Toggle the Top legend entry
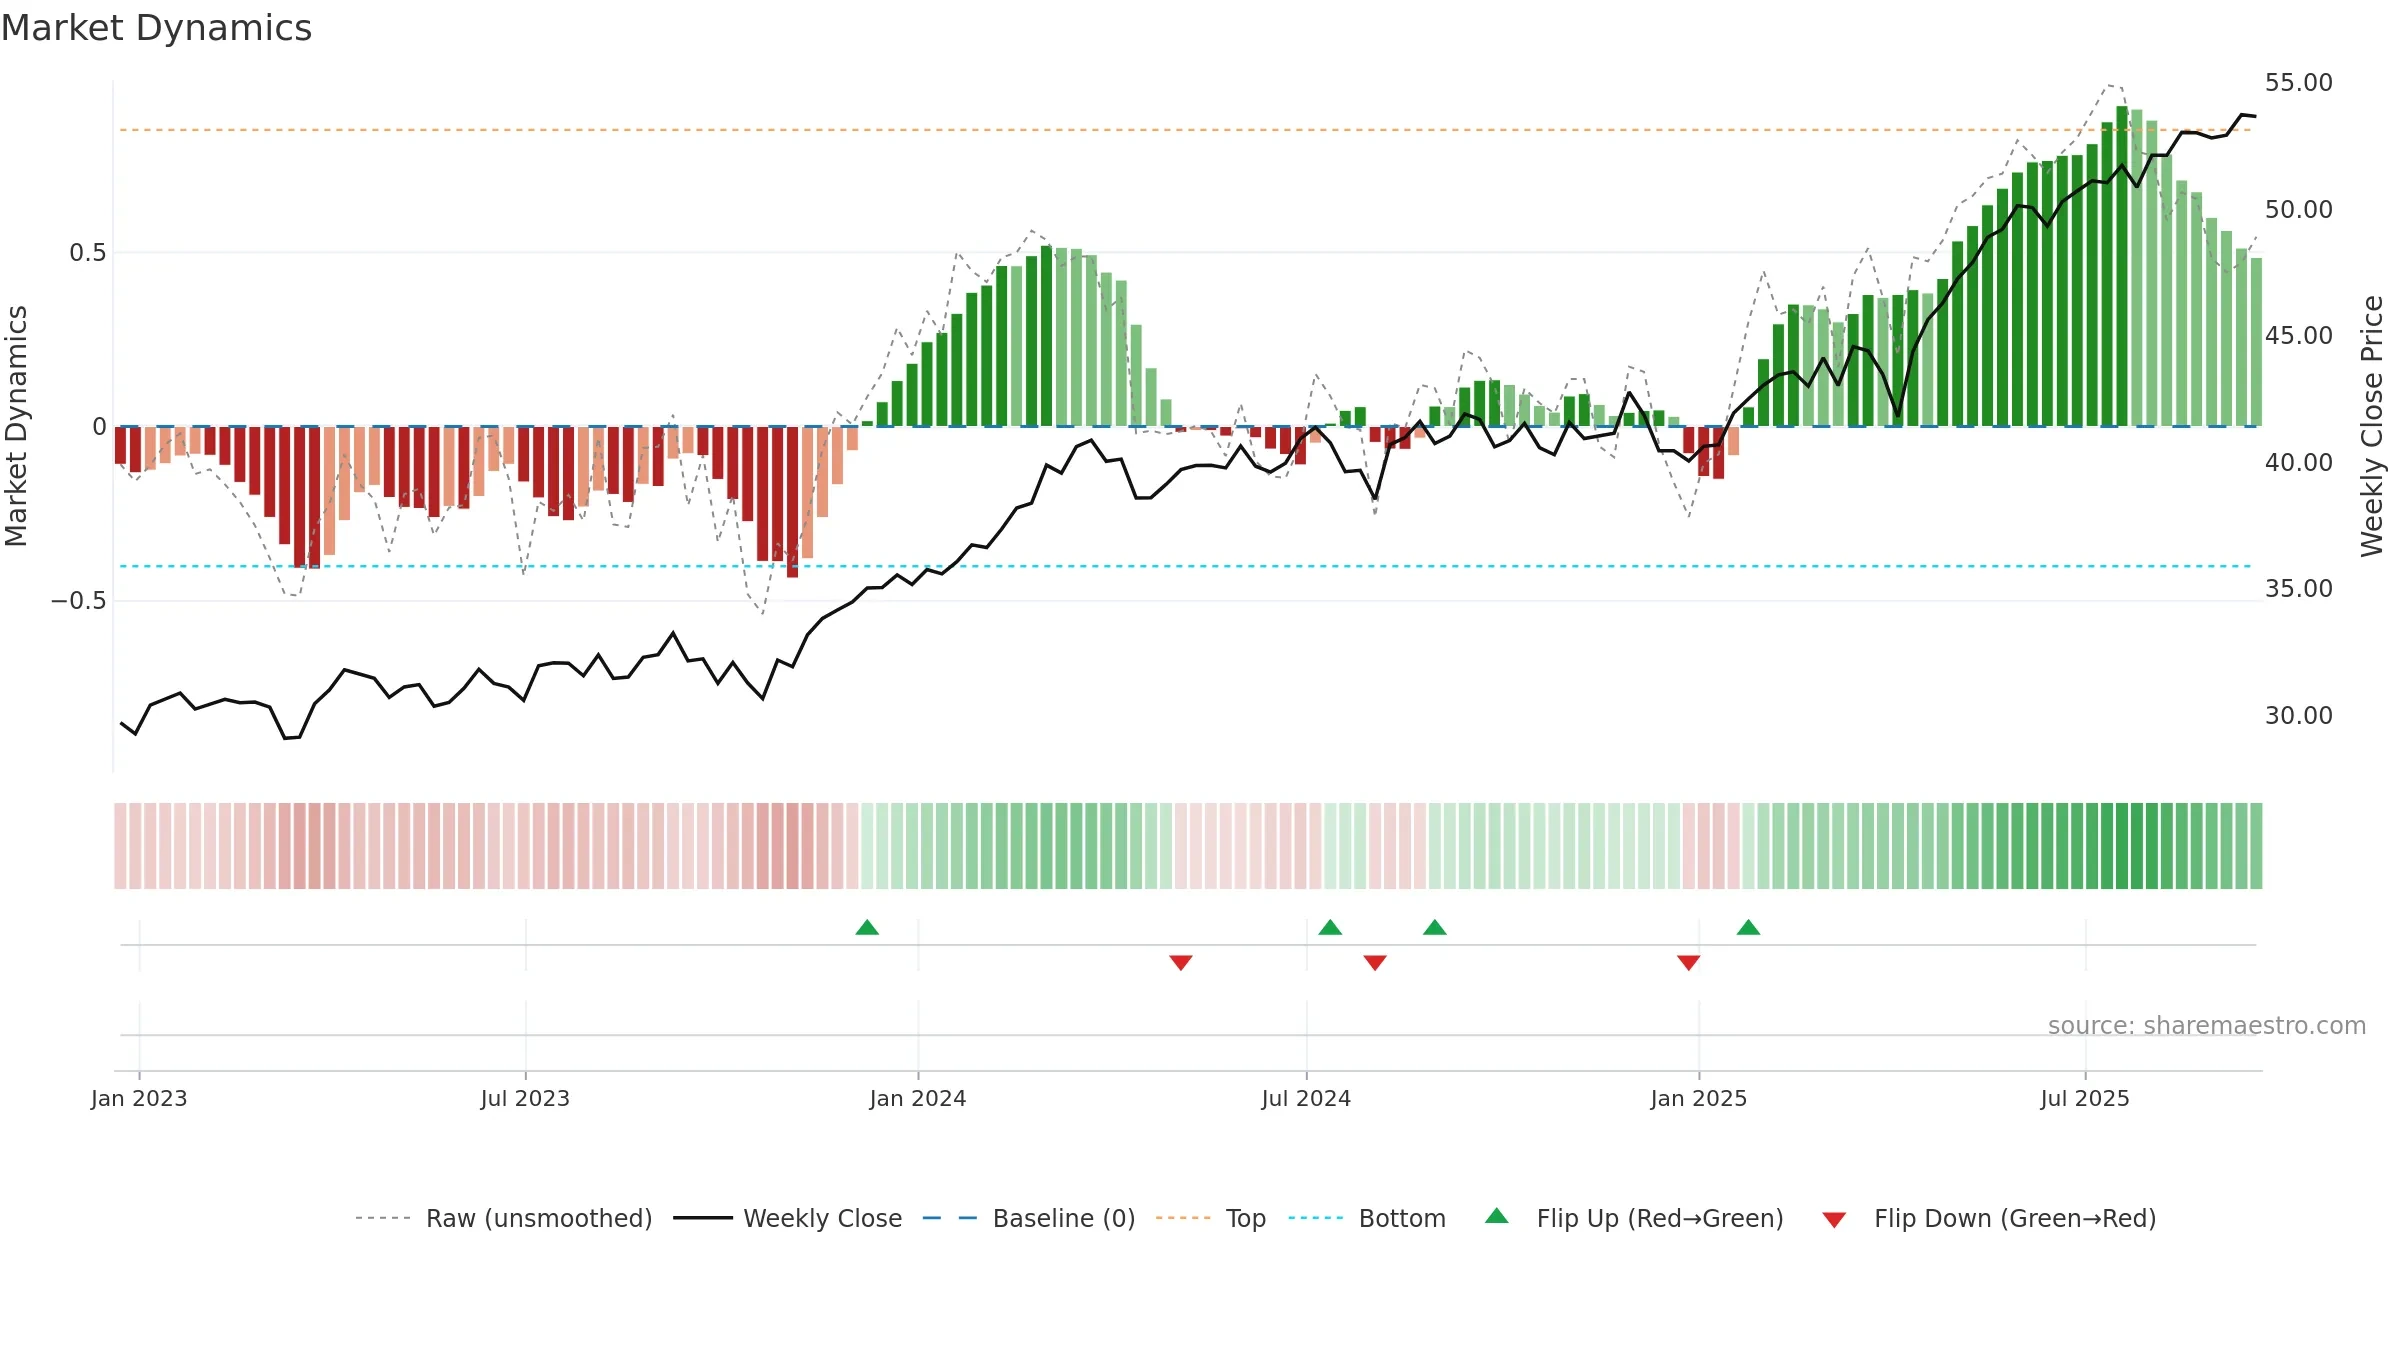The image size is (2400, 1350). click(x=1211, y=1218)
